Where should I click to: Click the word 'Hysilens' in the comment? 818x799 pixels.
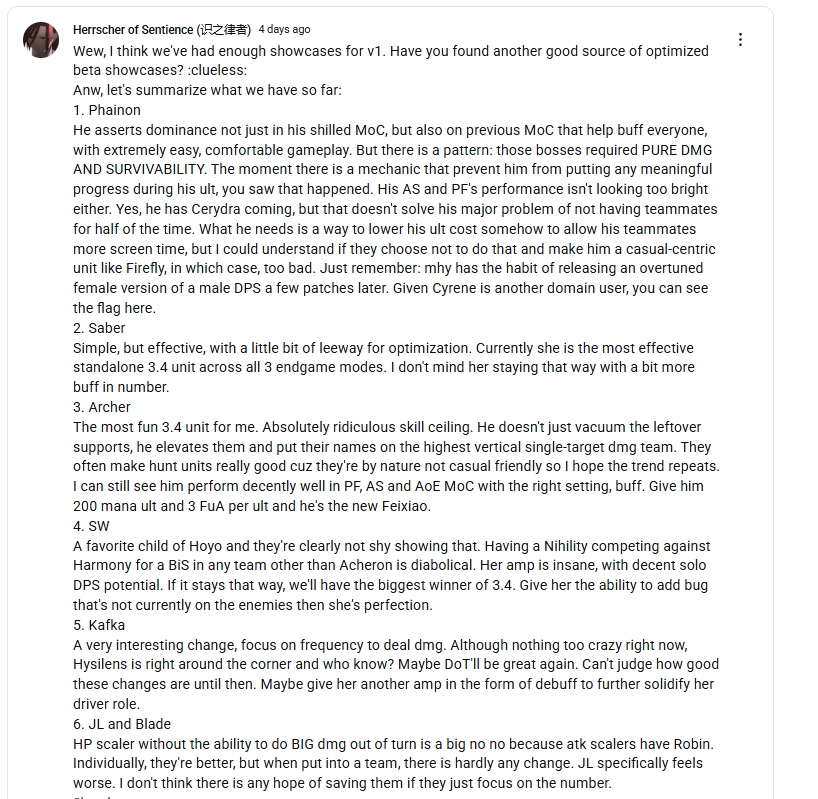(x=100, y=664)
